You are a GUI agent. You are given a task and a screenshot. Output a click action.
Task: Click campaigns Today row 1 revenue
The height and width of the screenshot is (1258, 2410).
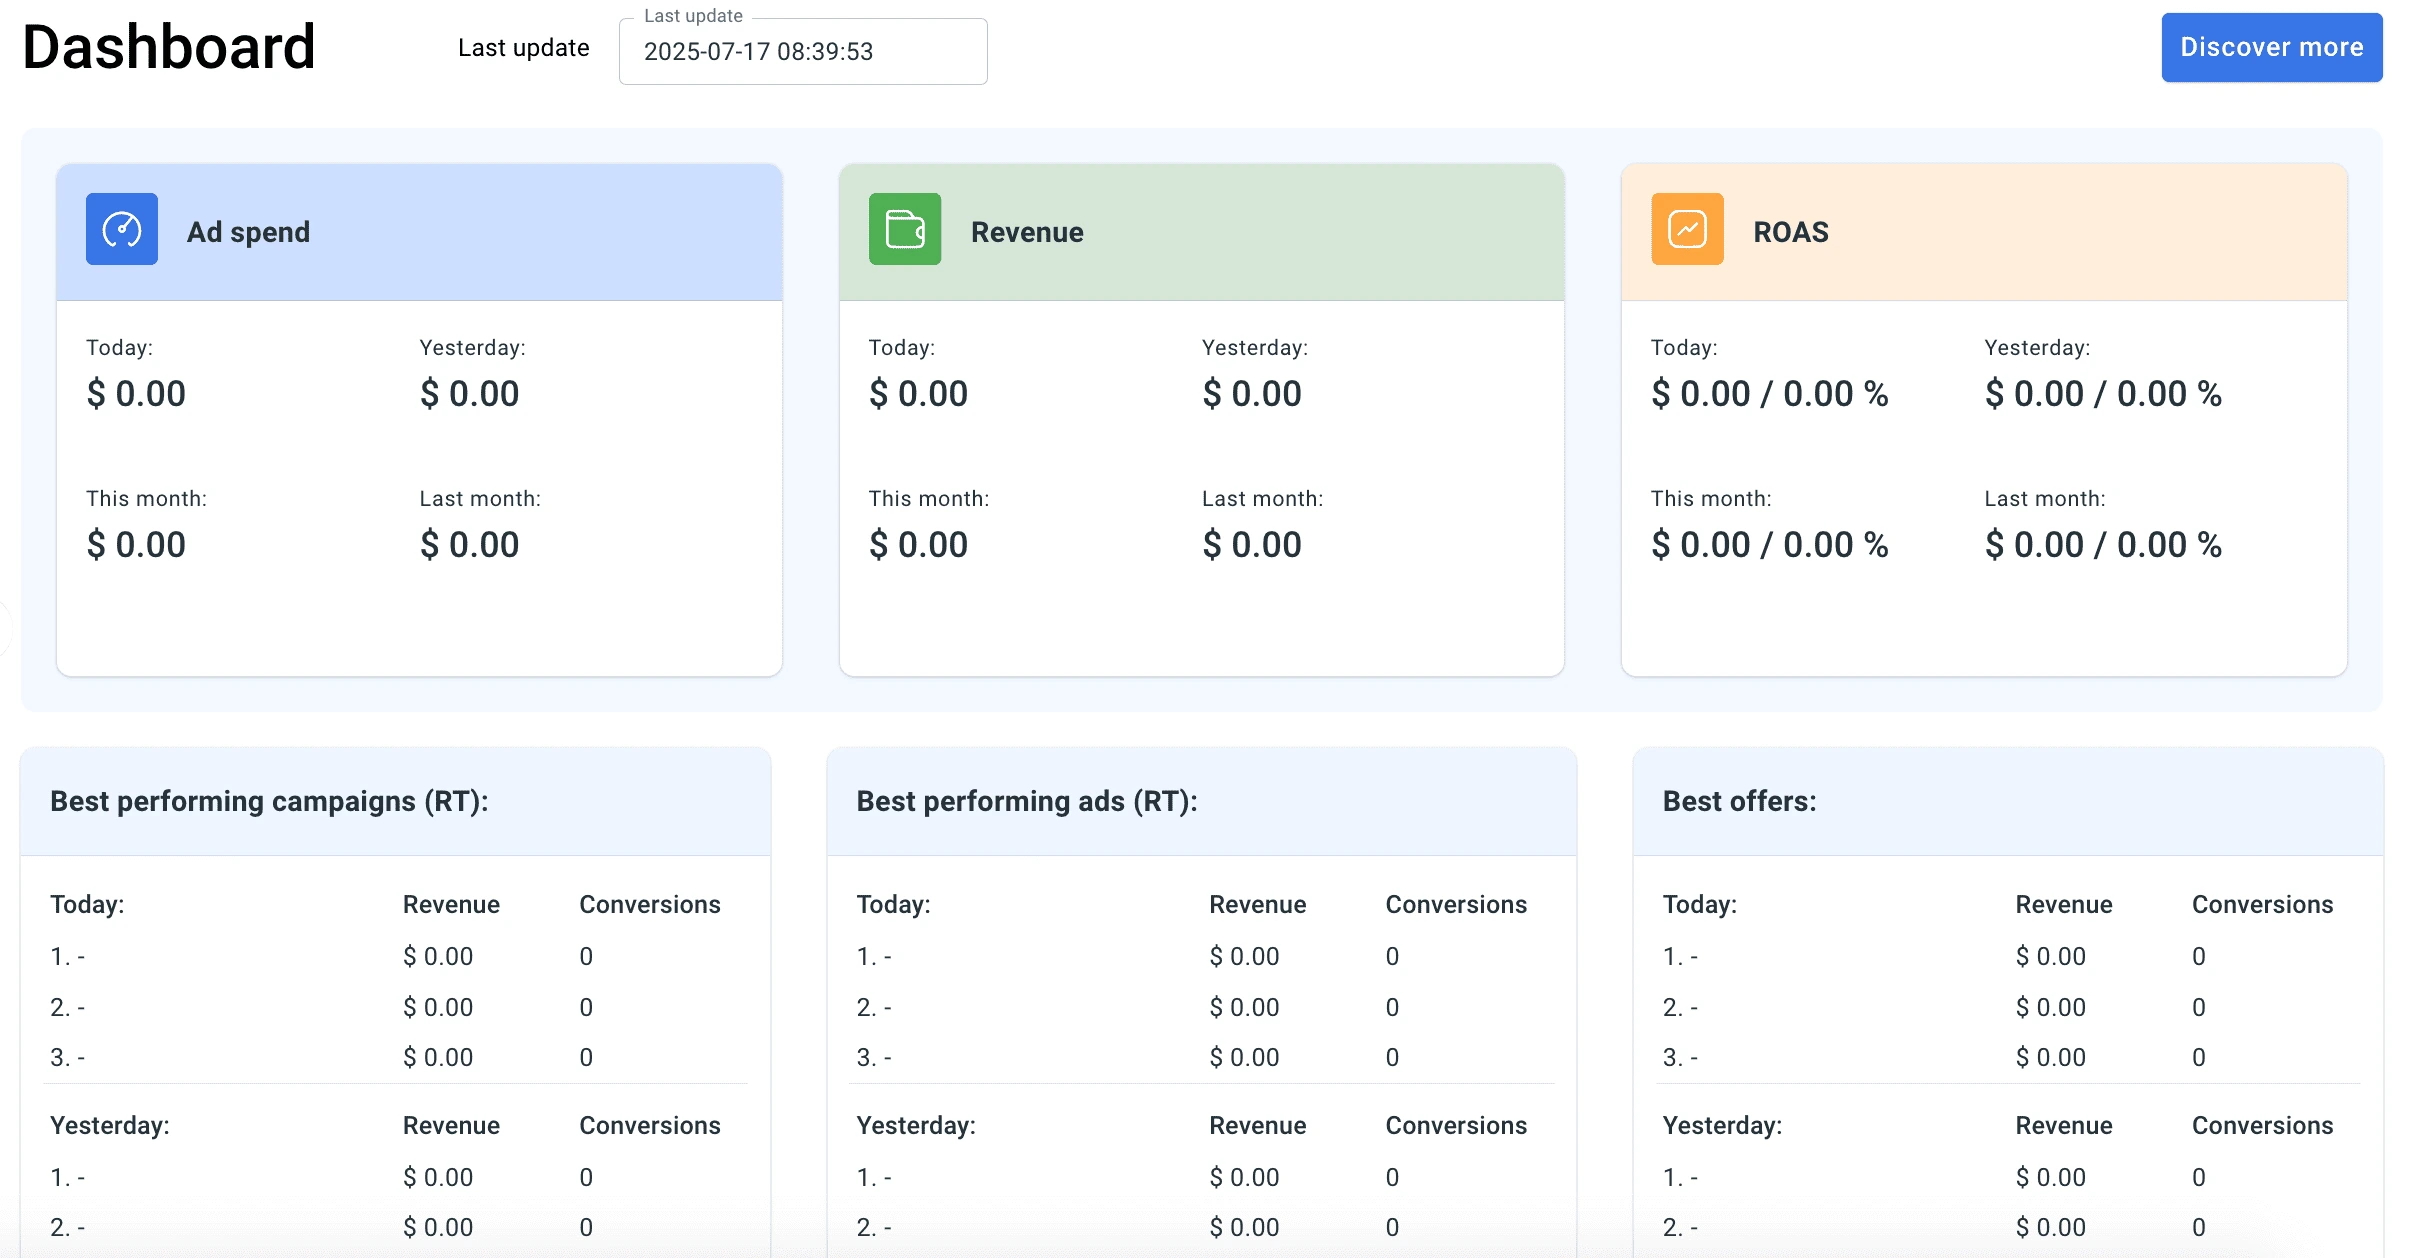click(x=438, y=956)
